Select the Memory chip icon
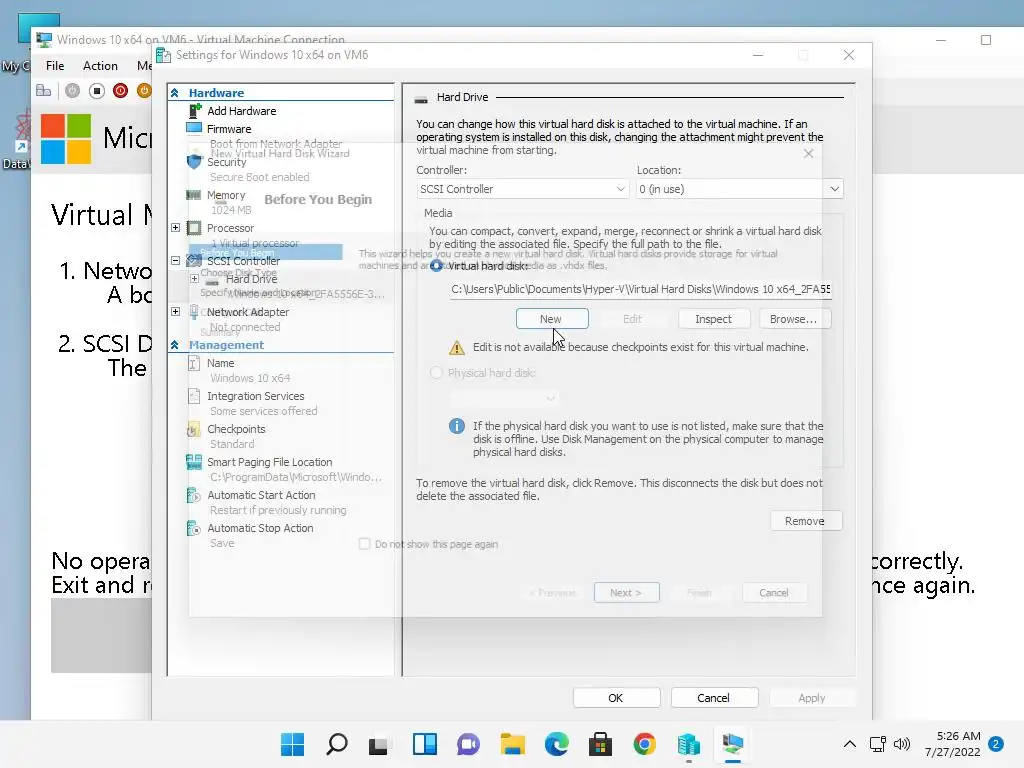This screenshot has width=1024, height=768. (x=194, y=195)
